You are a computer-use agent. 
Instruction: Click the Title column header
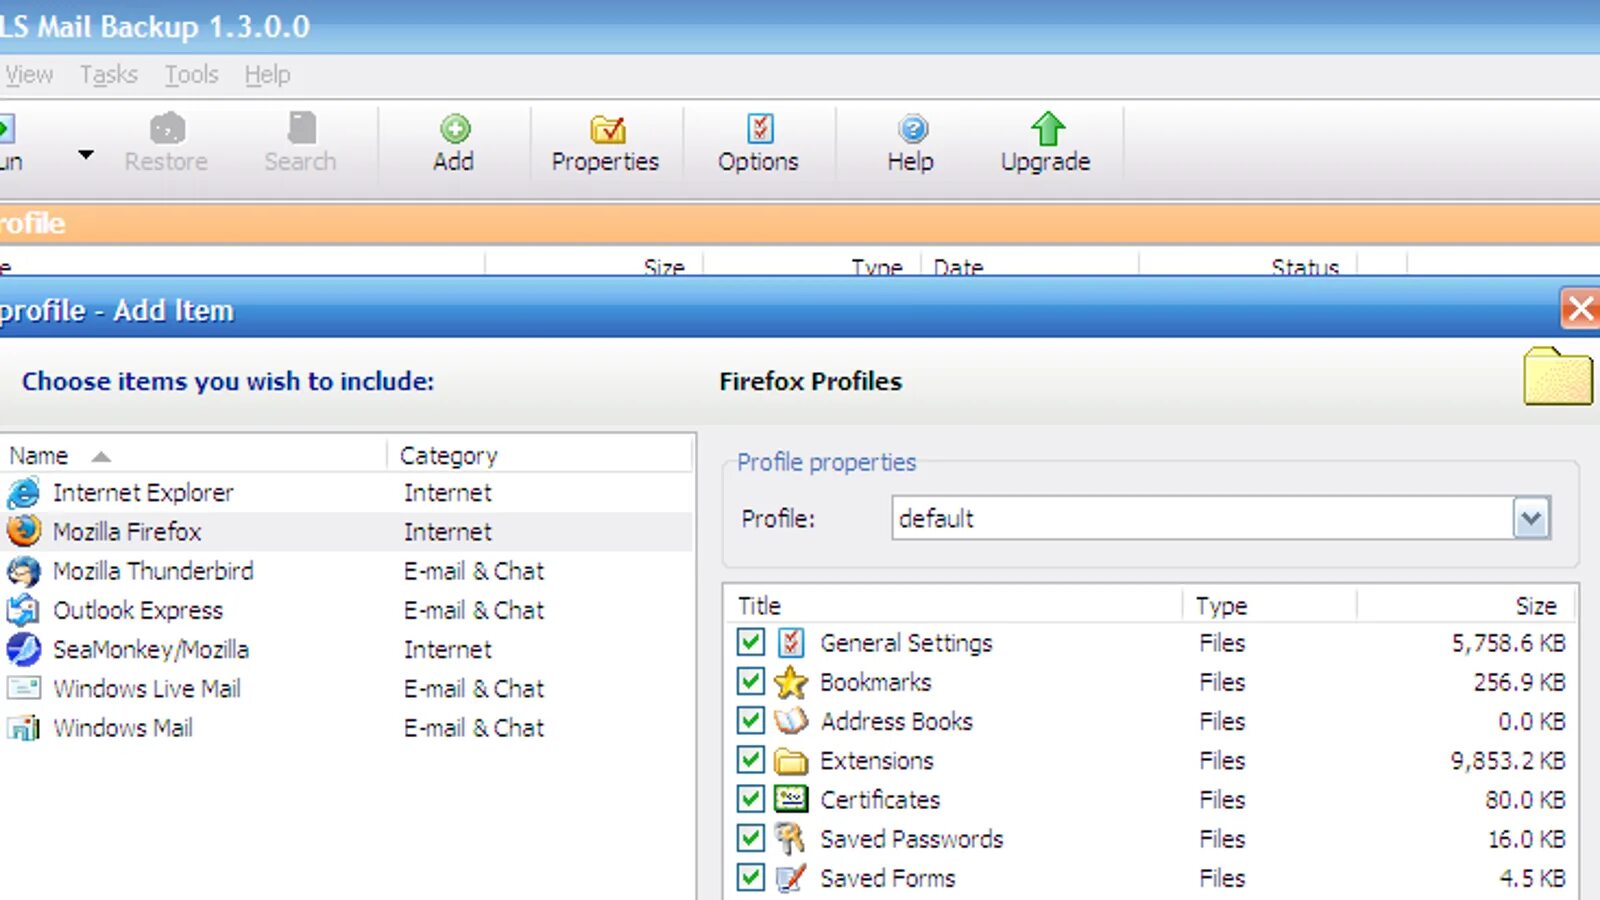click(x=955, y=606)
